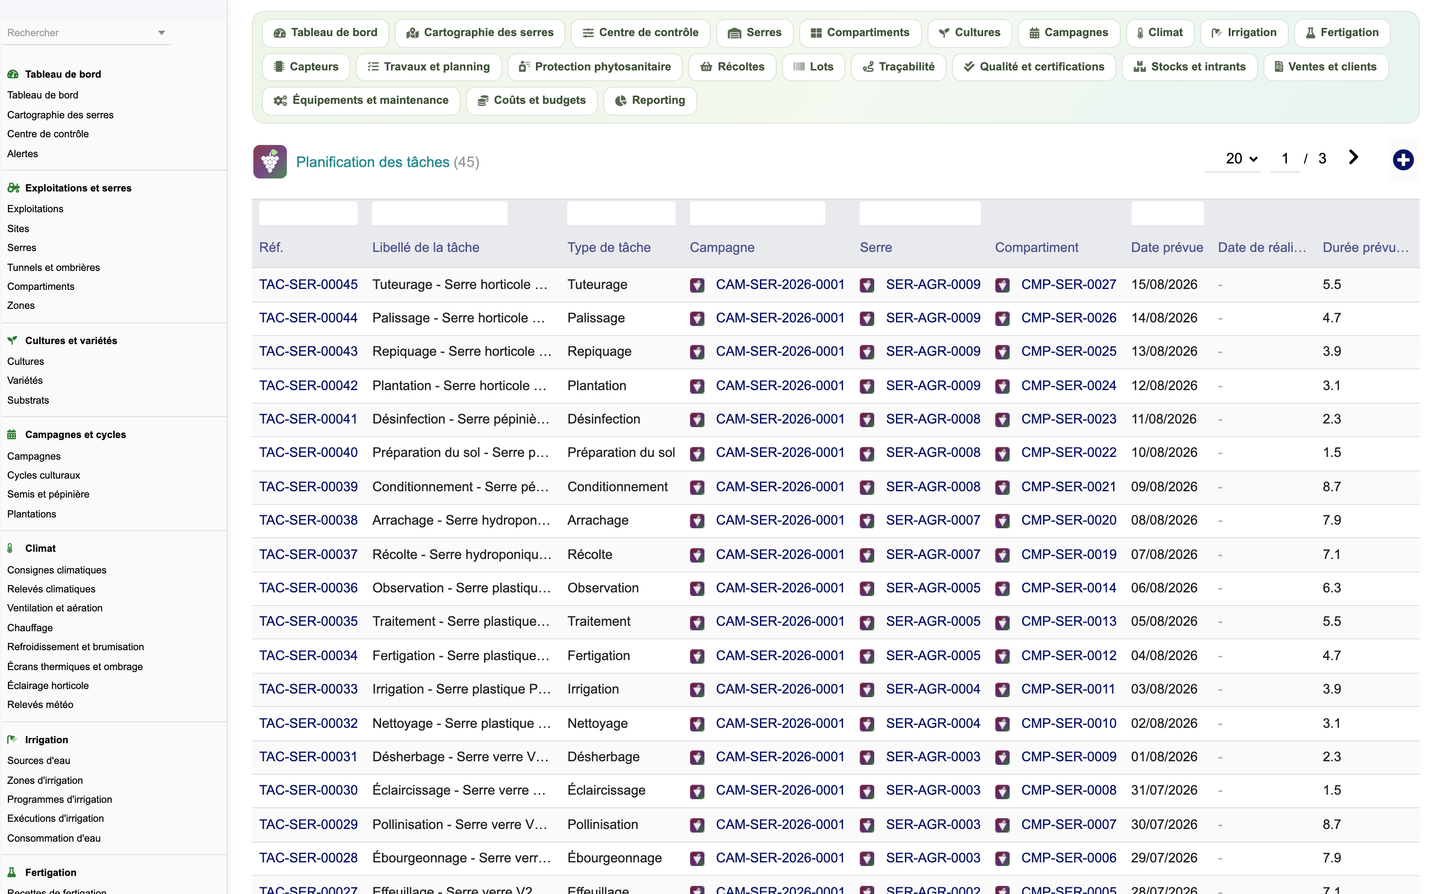
Task: Open the Rechercher dropdown arrow
Action: 161,33
